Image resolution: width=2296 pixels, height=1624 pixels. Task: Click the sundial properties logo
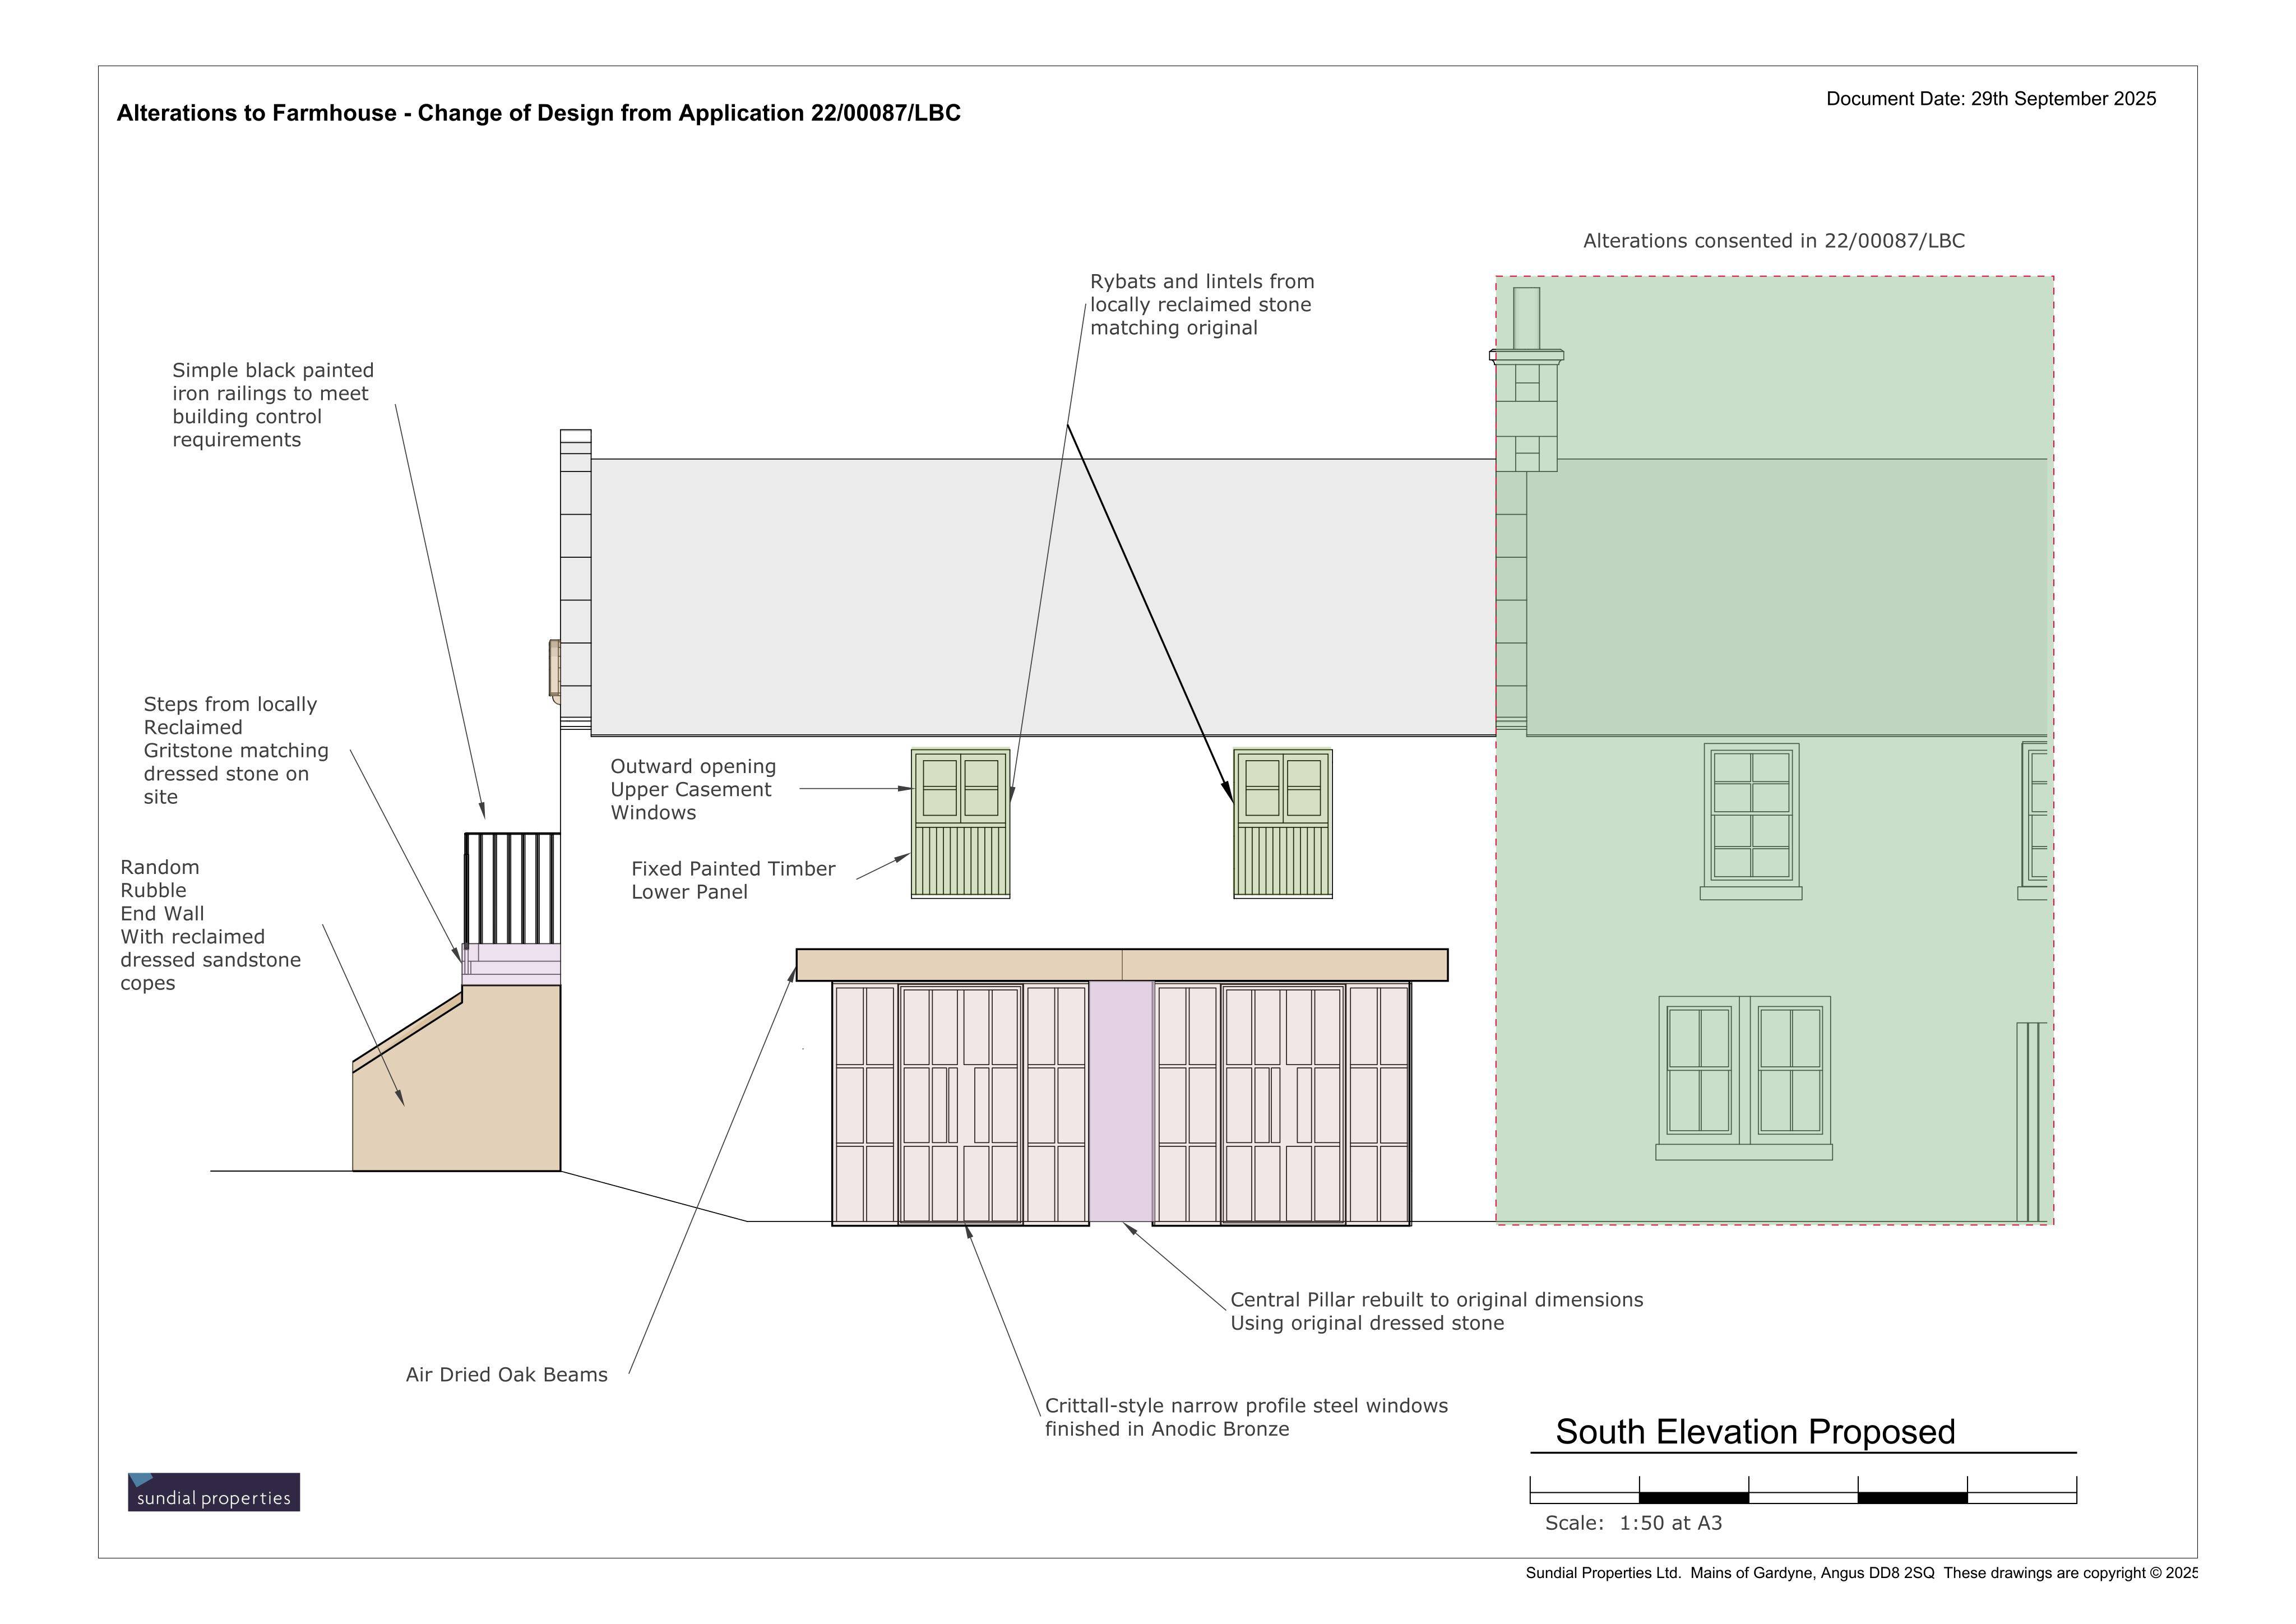pos(214,1492)
